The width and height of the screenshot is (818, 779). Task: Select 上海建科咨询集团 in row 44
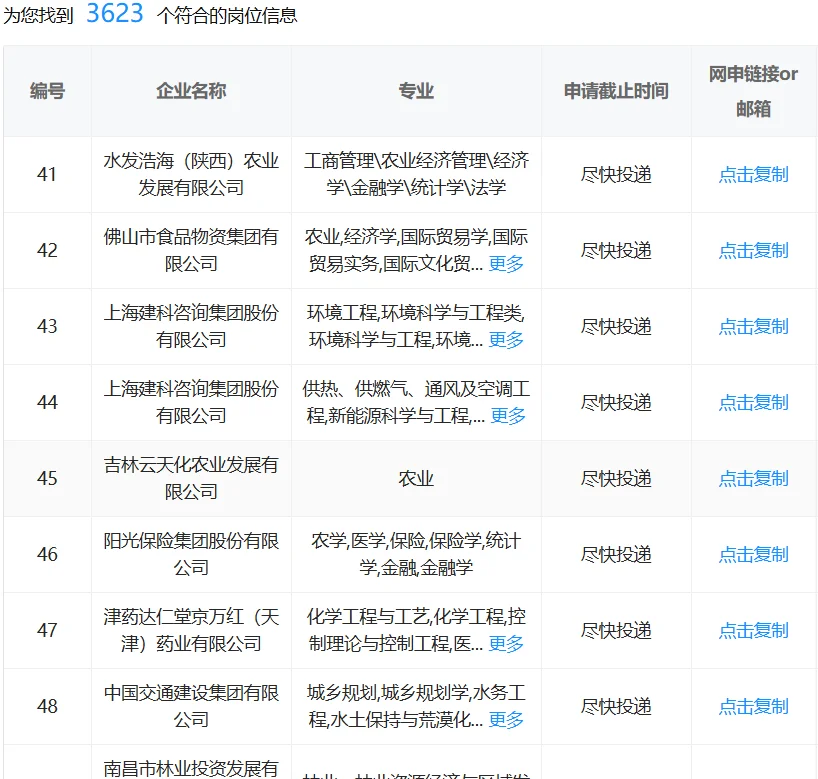191,402
